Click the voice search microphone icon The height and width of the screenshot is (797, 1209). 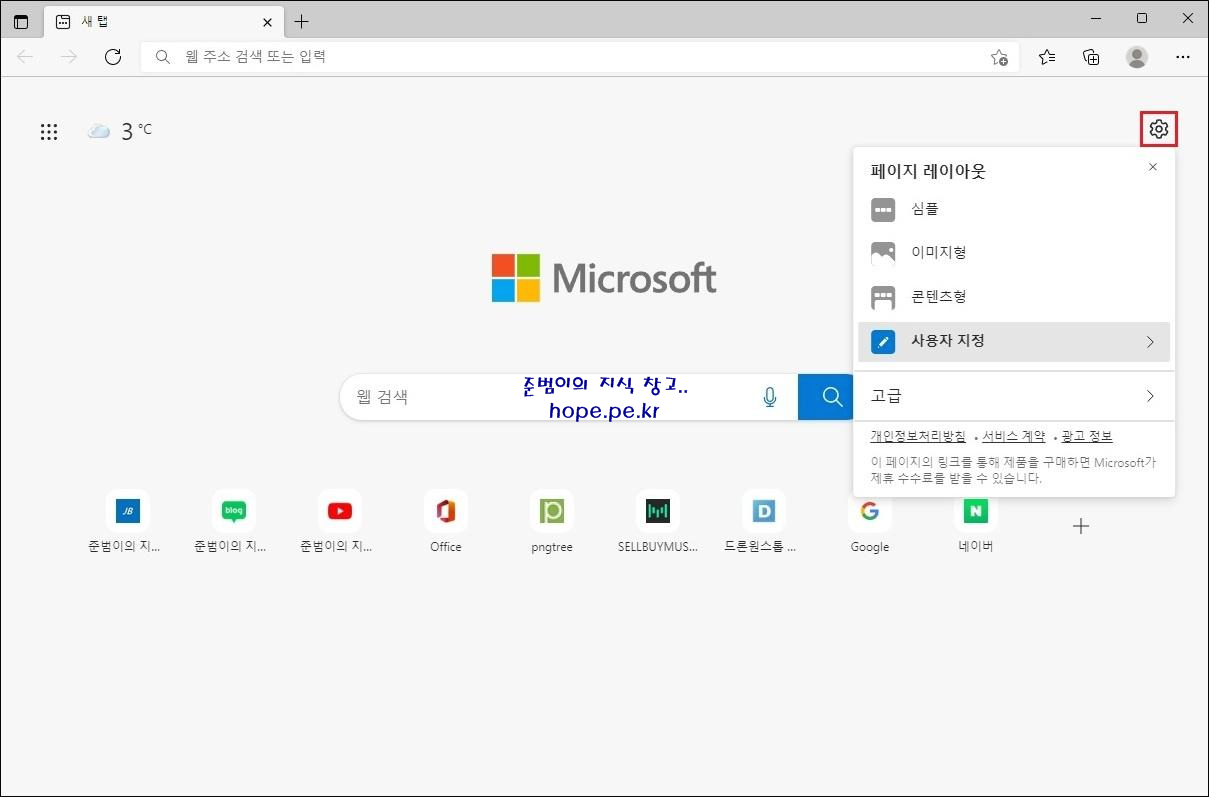coord(770,397)
